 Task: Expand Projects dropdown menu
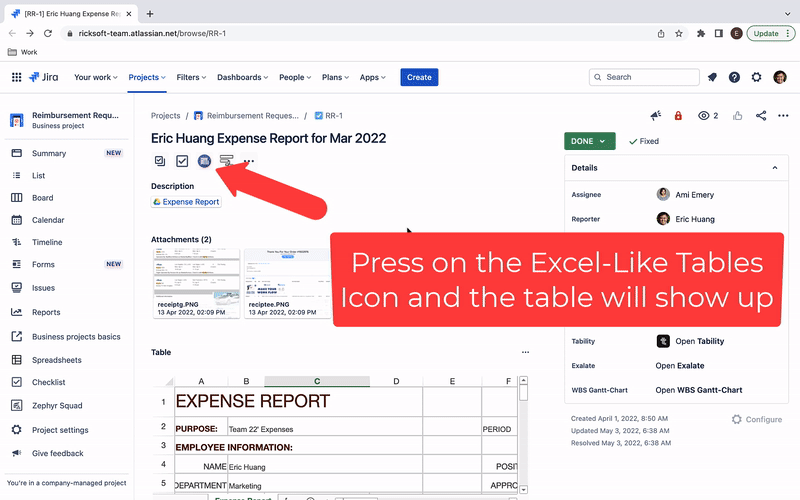coord(147,77)
